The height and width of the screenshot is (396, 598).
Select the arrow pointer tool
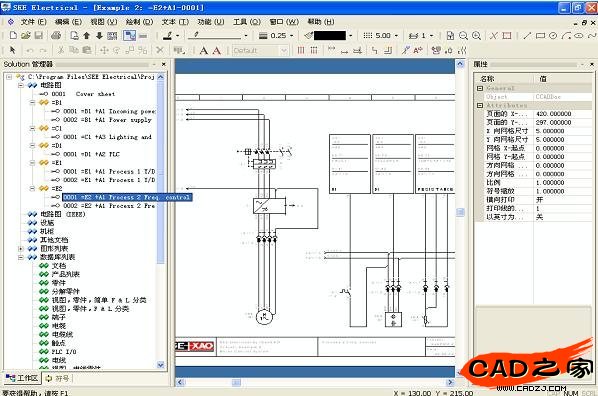(13, 50)
